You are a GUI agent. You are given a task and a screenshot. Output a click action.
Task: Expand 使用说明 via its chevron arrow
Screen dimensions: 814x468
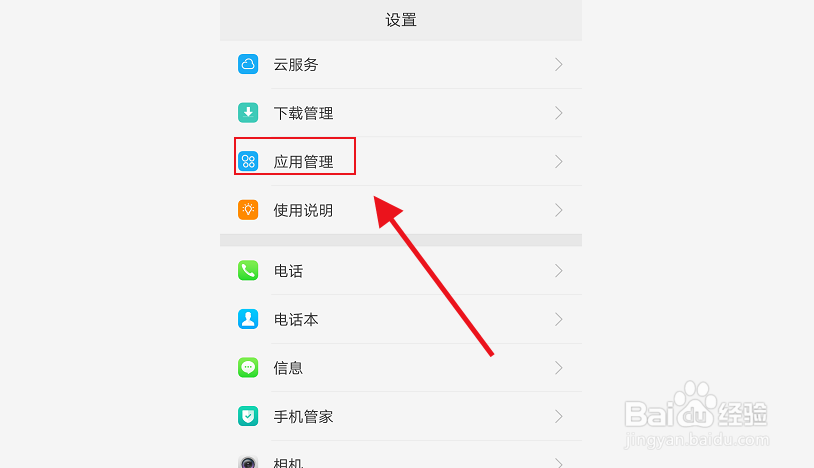pos(559,210)
